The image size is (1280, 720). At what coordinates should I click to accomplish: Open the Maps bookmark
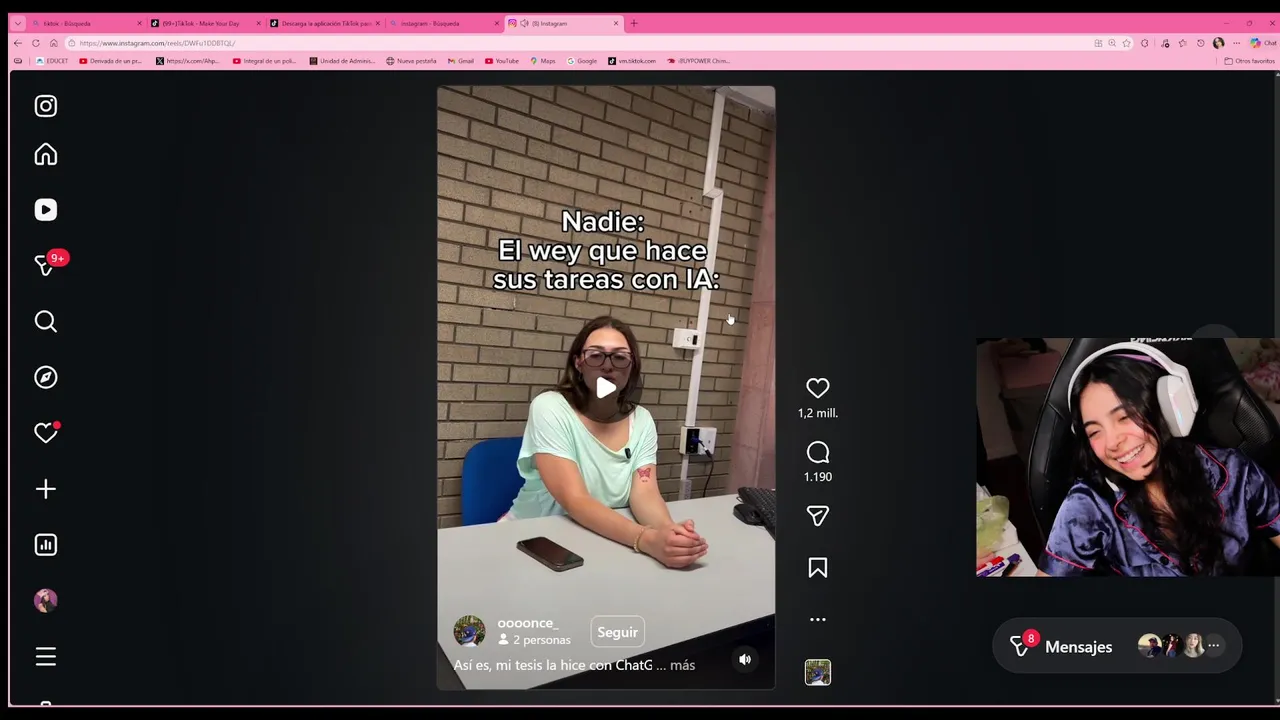[x=542, y=61]
